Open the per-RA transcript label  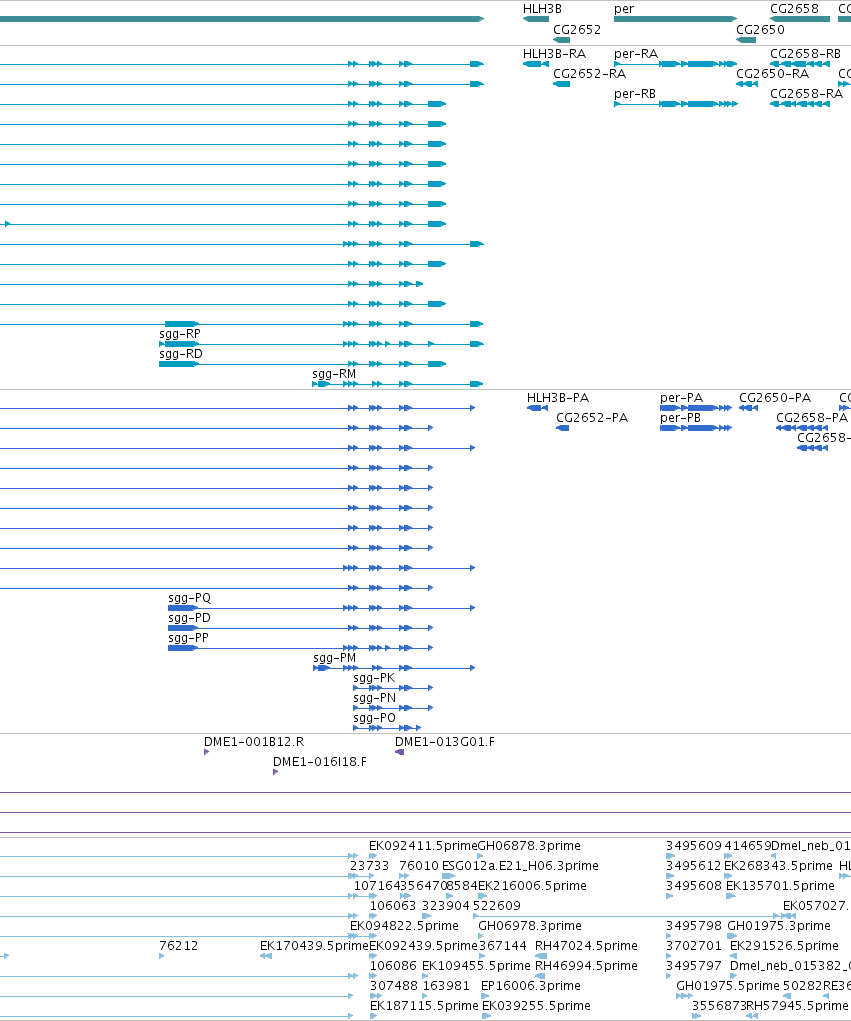tap(635, 54)
